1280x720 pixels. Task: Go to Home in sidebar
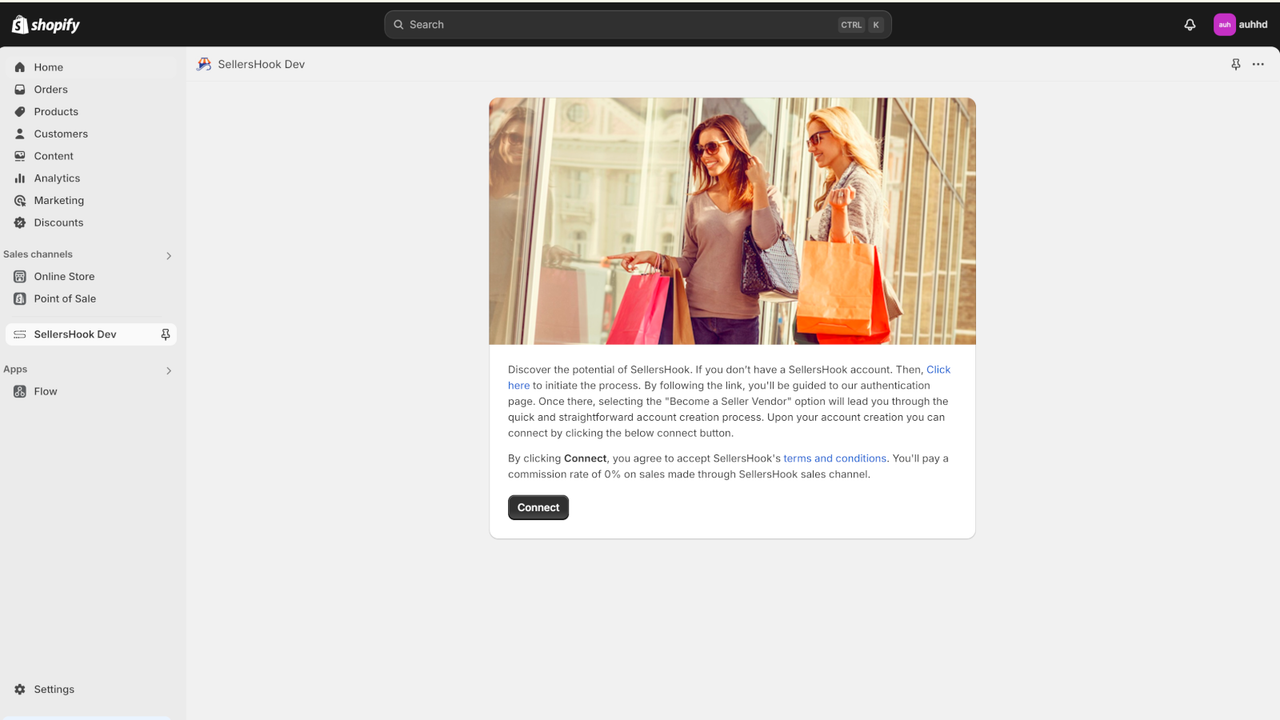[x=92, y=67]
